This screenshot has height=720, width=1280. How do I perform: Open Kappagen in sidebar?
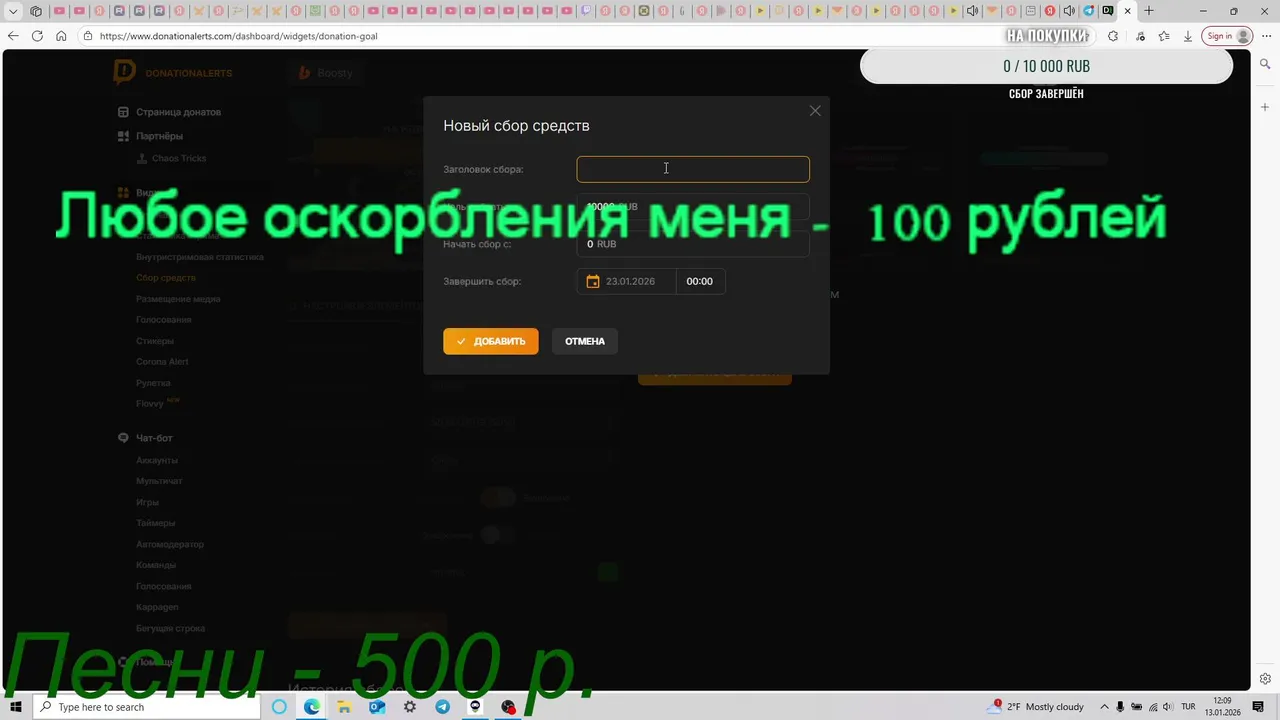157,607
